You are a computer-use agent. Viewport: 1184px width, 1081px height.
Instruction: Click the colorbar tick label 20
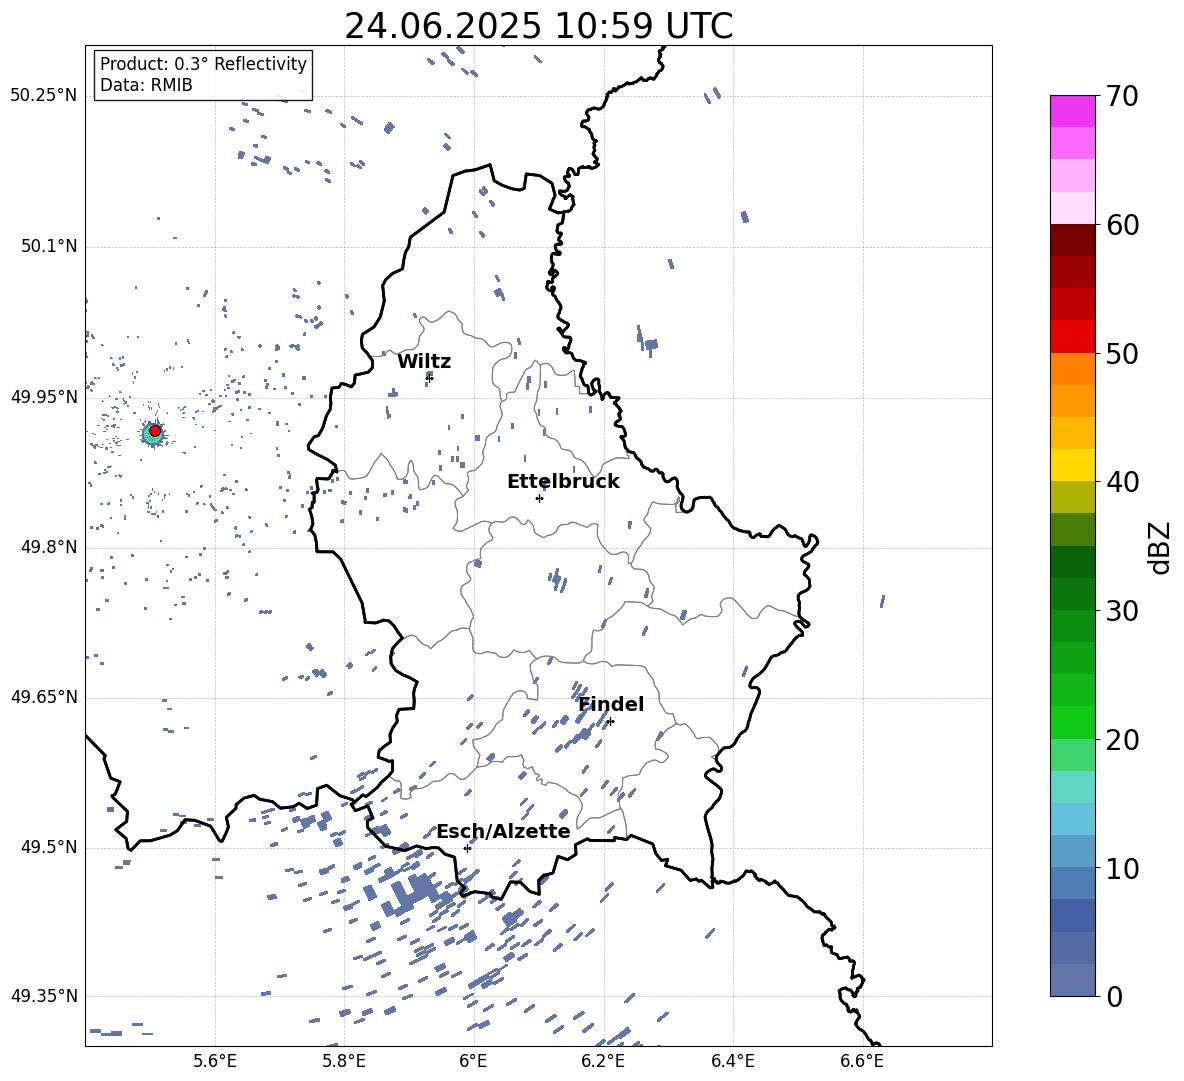[1122, 739]
